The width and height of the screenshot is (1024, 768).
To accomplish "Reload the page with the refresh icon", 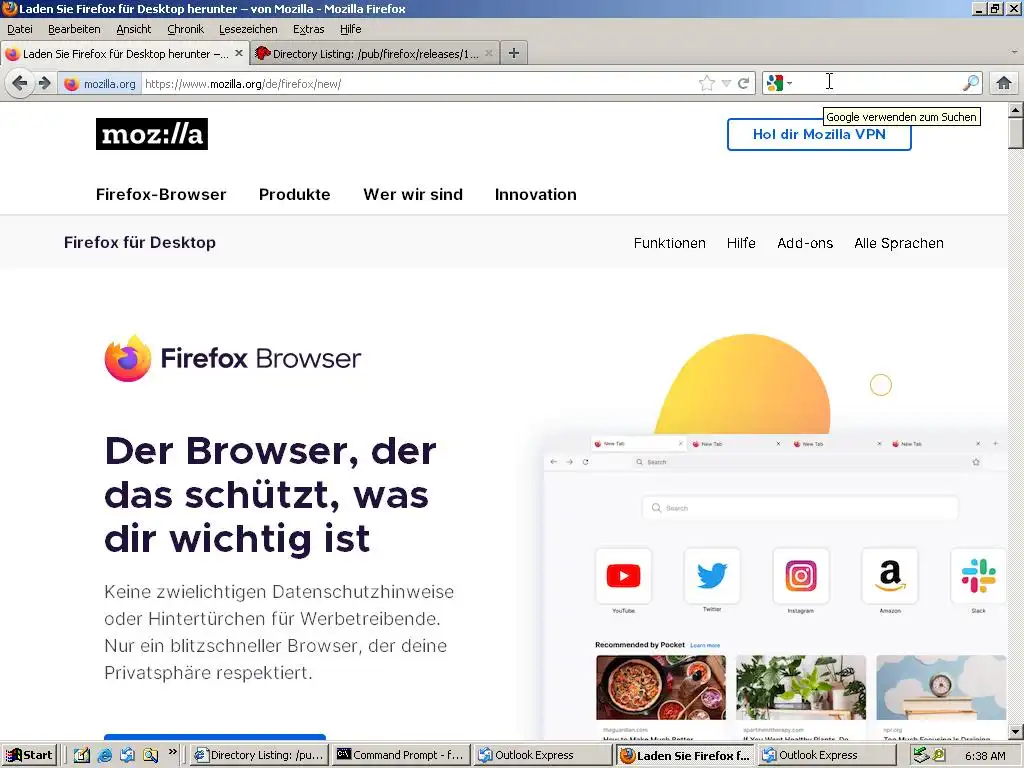I will click(743, 84).
